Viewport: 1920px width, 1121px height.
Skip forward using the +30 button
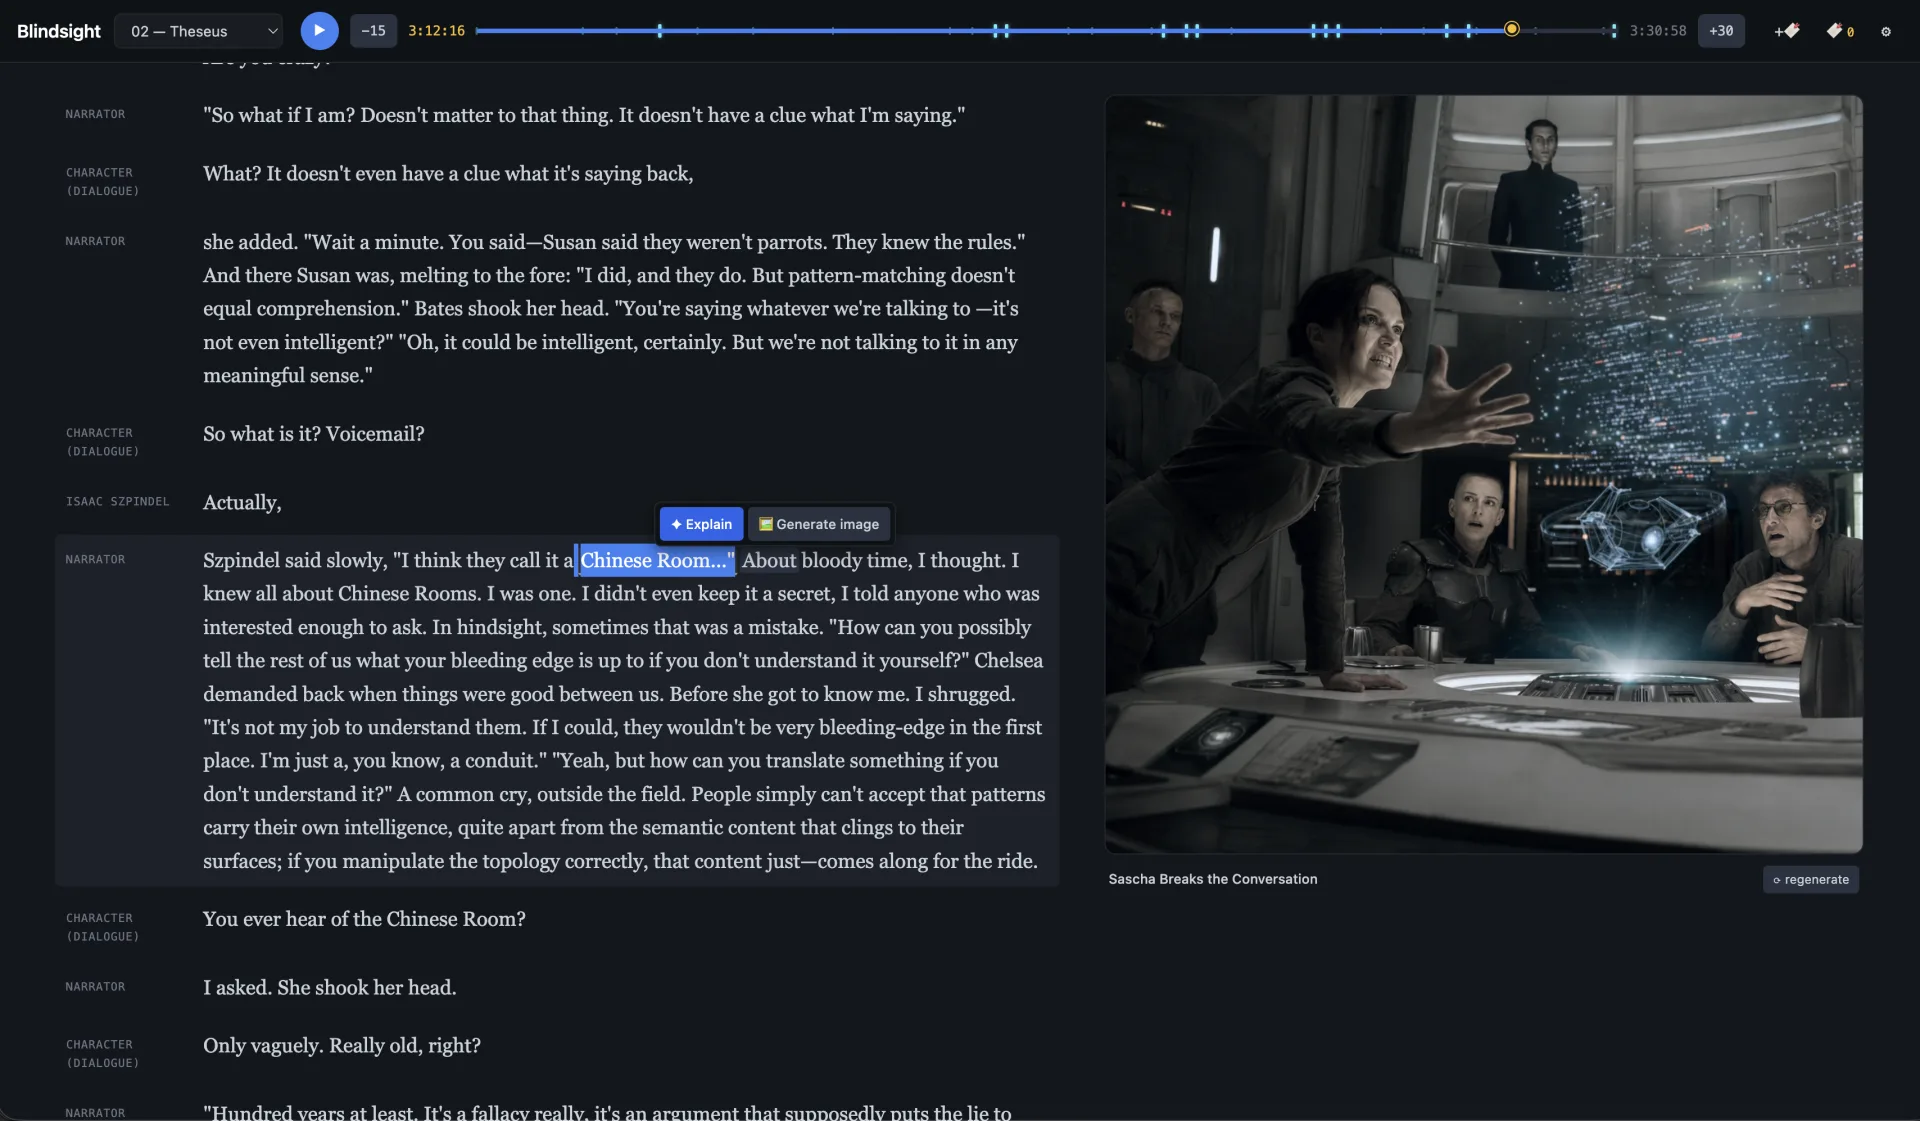pyautogui.click(x=1721, y=31)
